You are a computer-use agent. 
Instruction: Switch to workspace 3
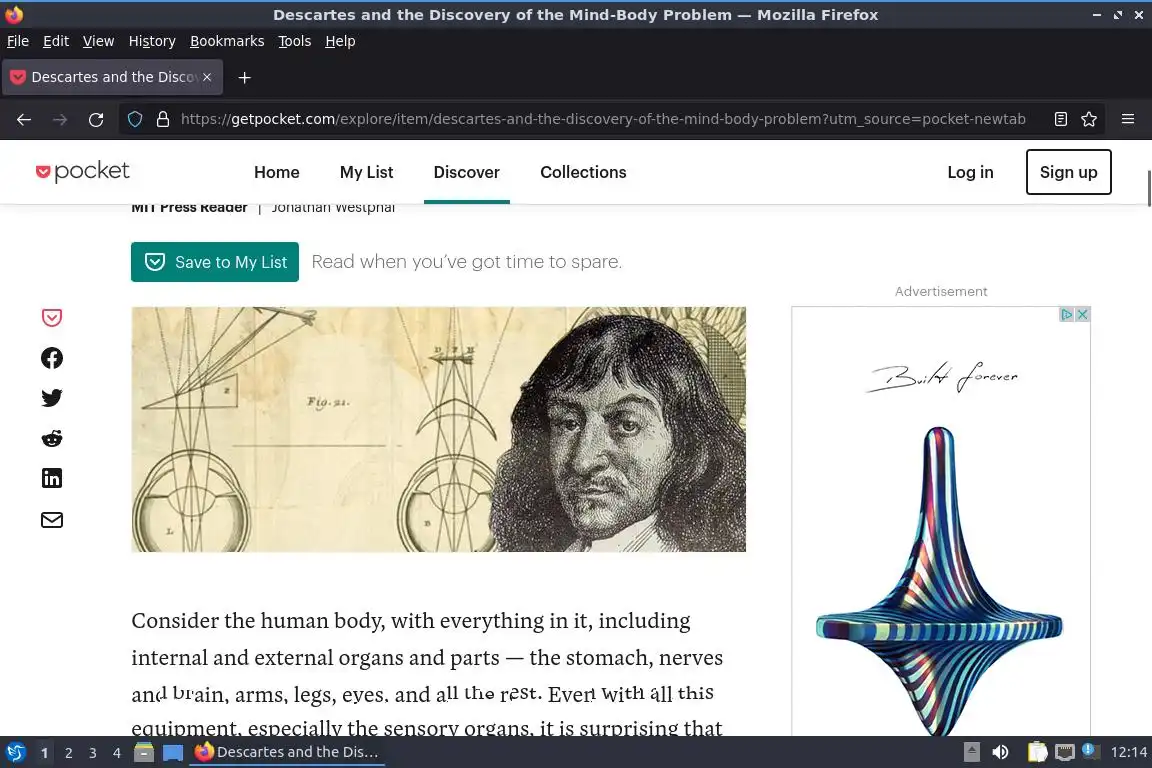tap(93, 753)
